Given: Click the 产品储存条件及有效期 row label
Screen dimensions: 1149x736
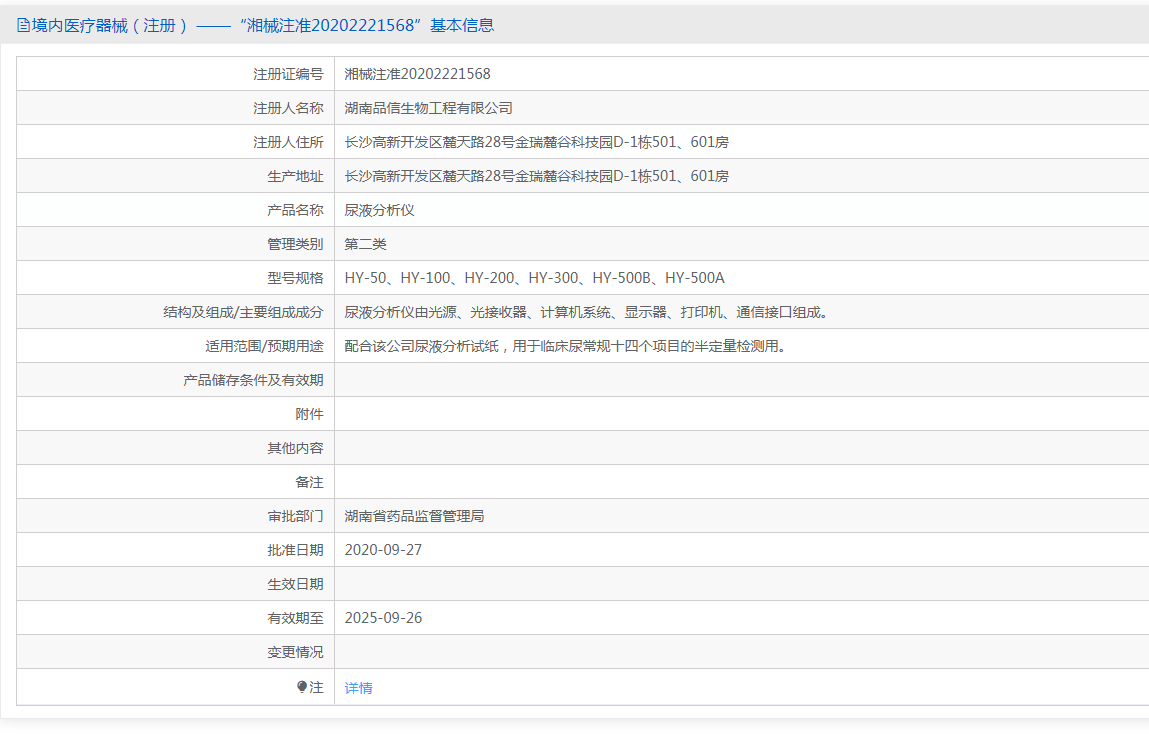Looking at the screenshot, I should click(253, 380).
